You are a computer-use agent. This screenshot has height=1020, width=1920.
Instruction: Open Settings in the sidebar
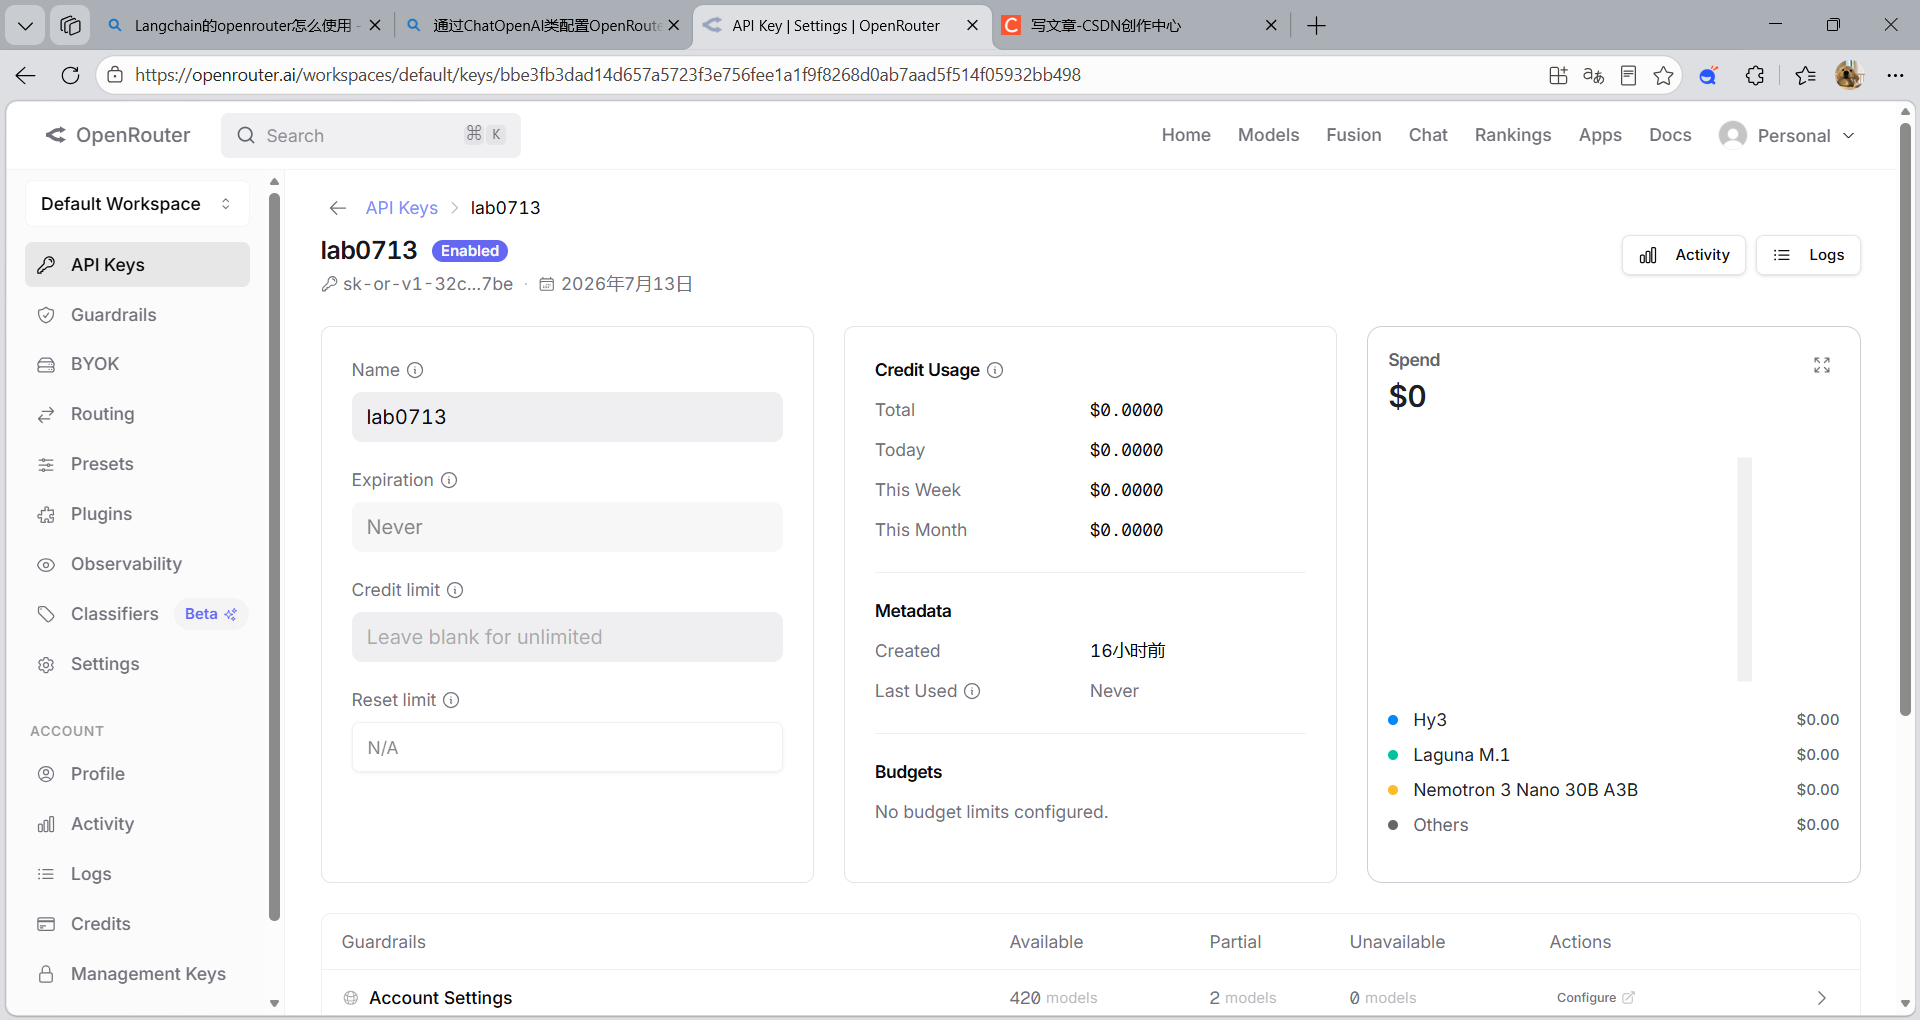(137, 664)
